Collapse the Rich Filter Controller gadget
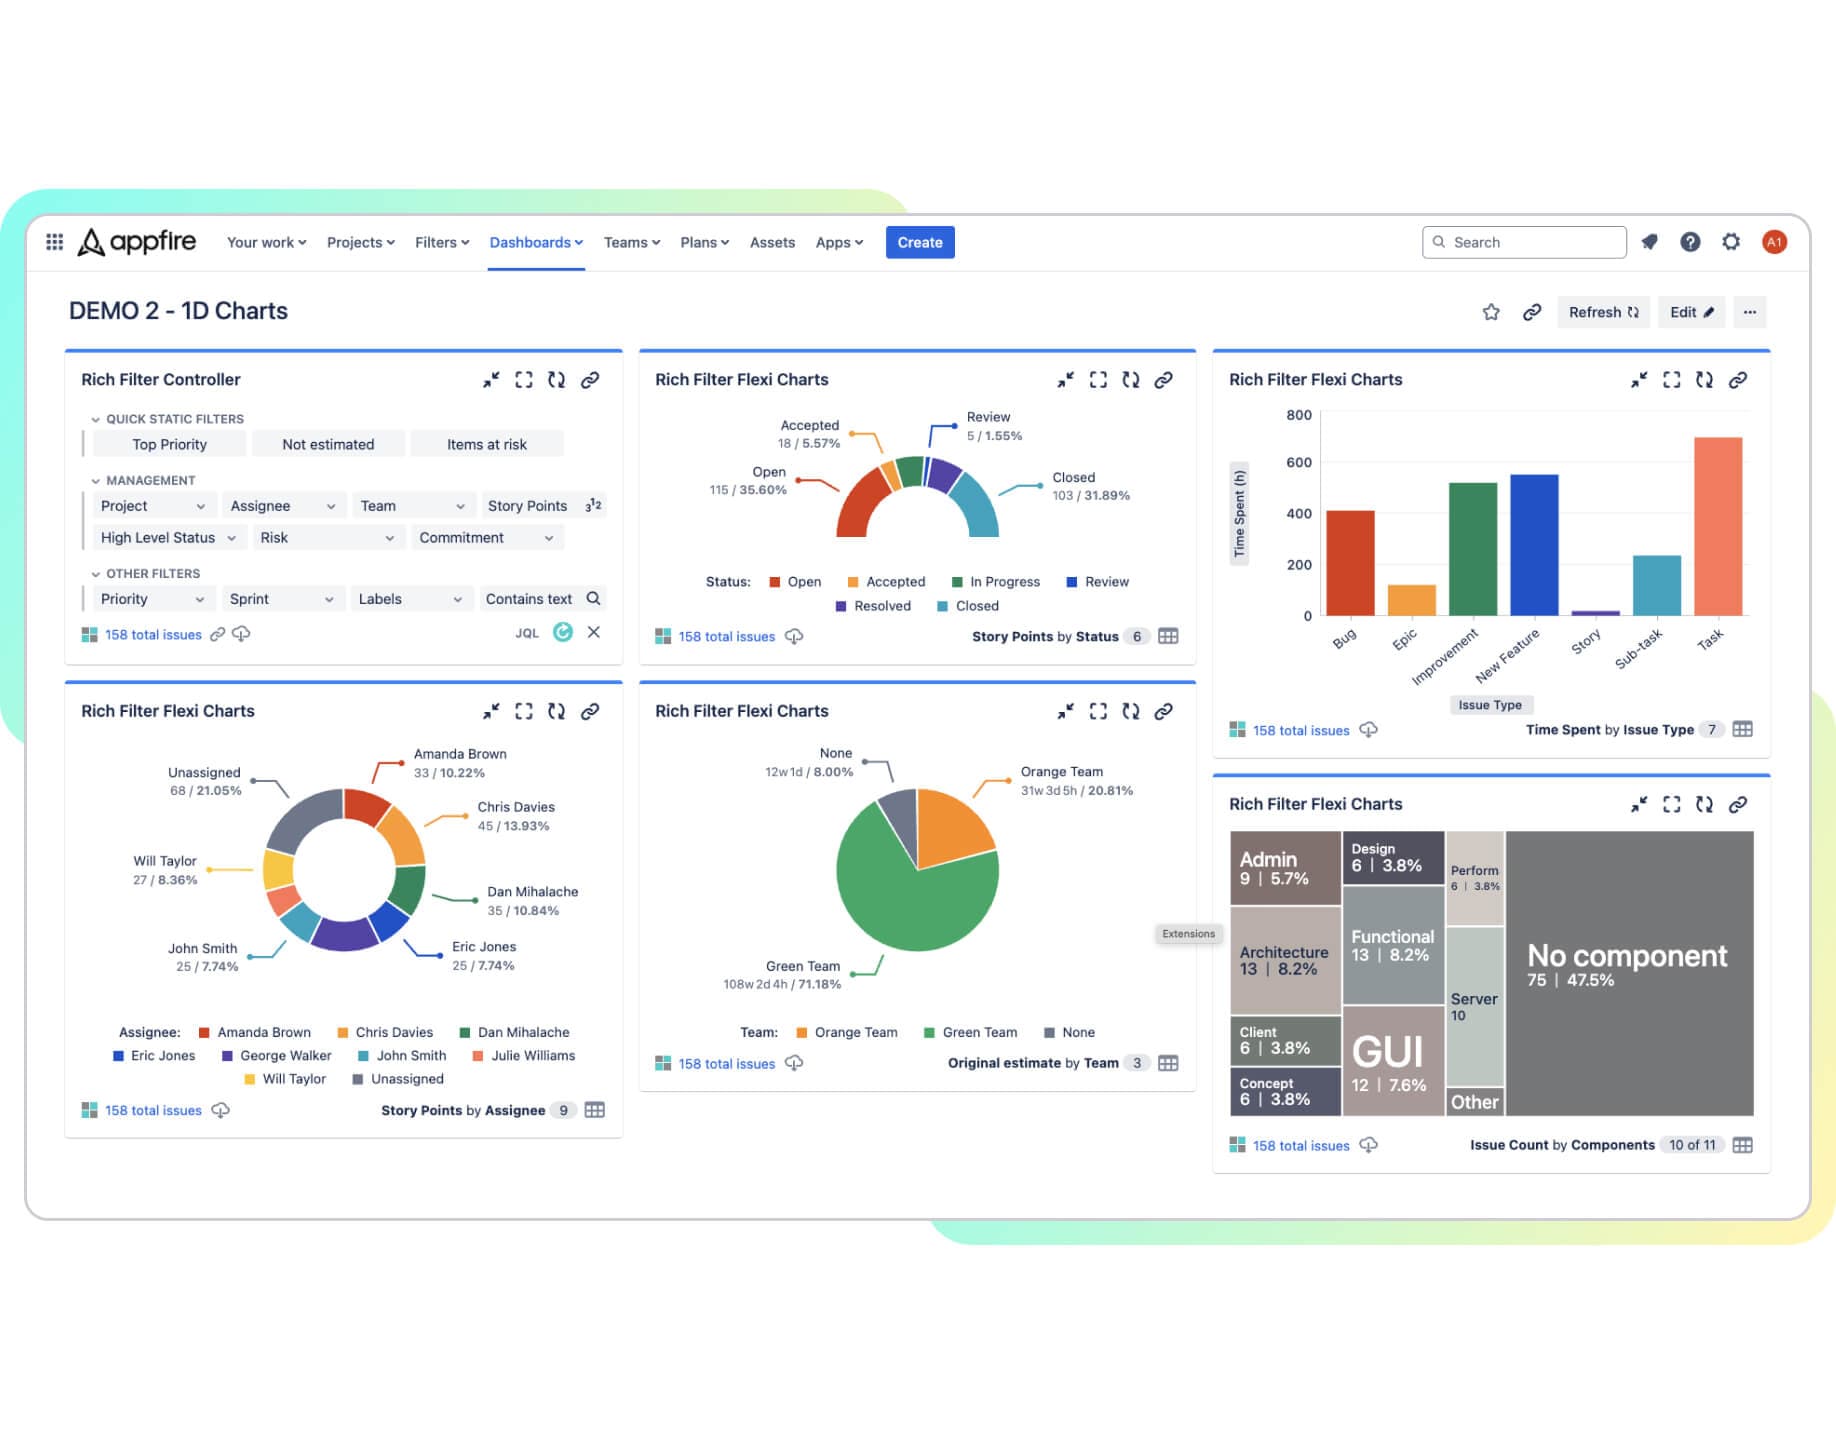 coord(491,380)
